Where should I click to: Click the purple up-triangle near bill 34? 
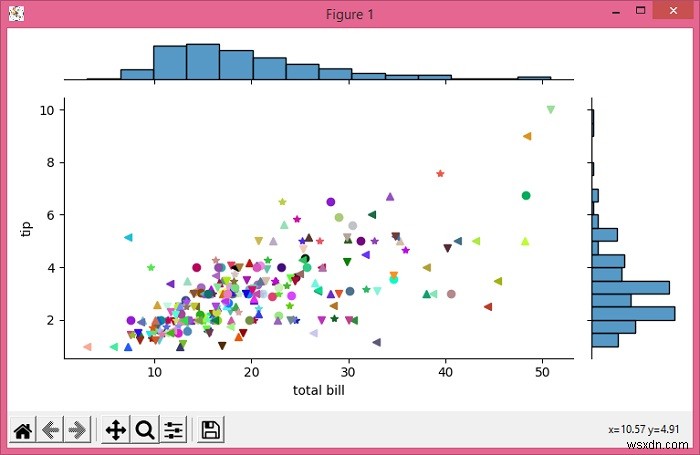point(390,196)
